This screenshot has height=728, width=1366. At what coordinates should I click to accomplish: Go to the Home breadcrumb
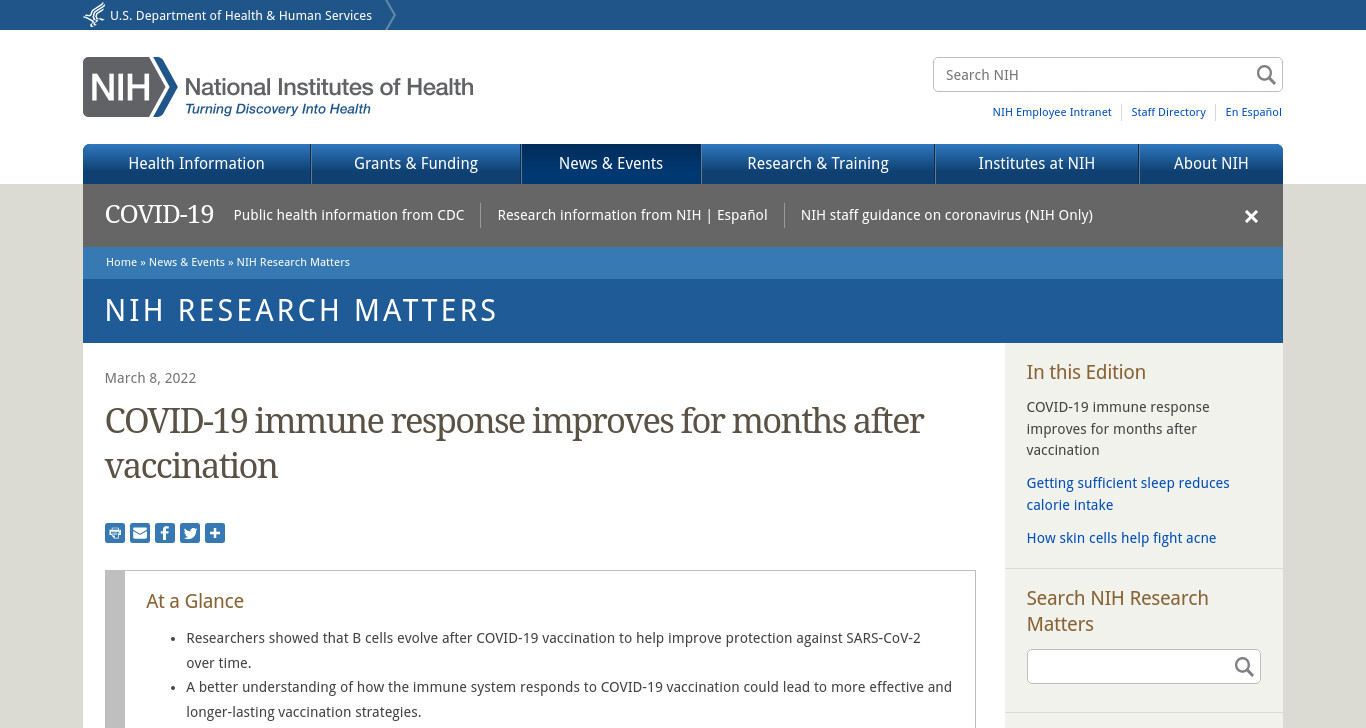click(x=121, y=262)
